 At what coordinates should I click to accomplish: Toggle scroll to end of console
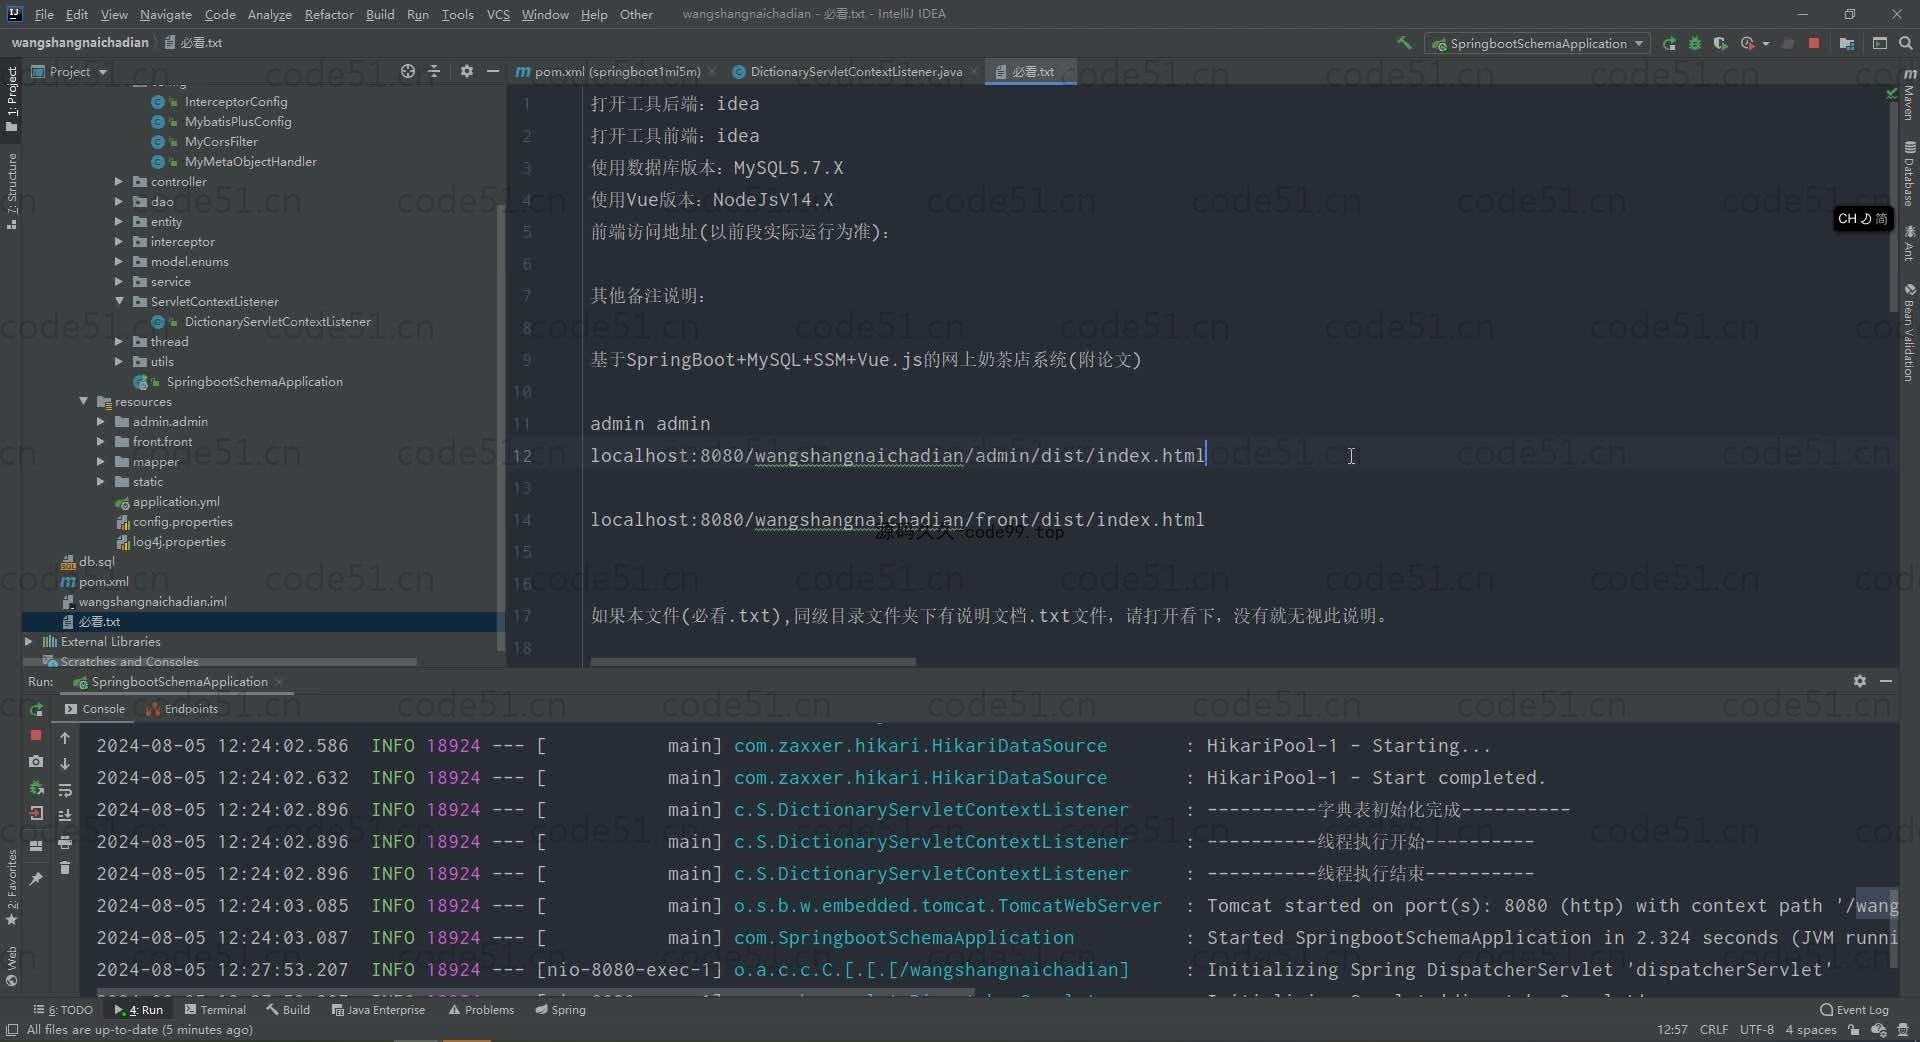click(x=65, y=816)
